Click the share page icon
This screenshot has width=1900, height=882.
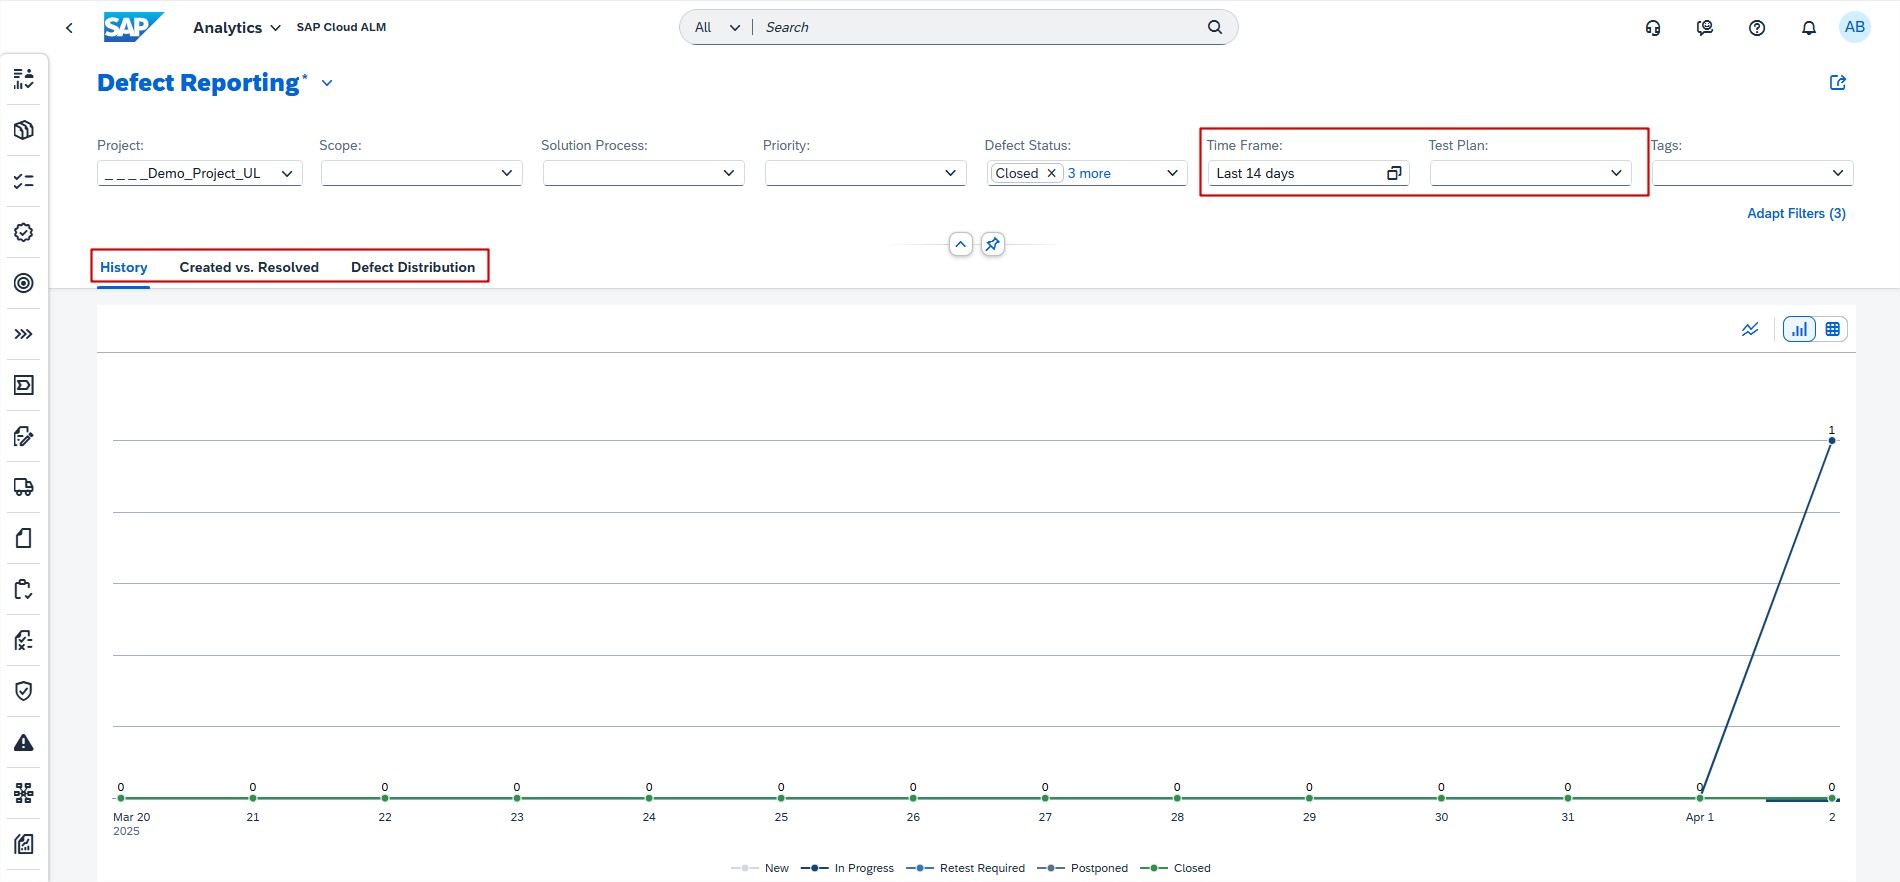click(1837, 83)
